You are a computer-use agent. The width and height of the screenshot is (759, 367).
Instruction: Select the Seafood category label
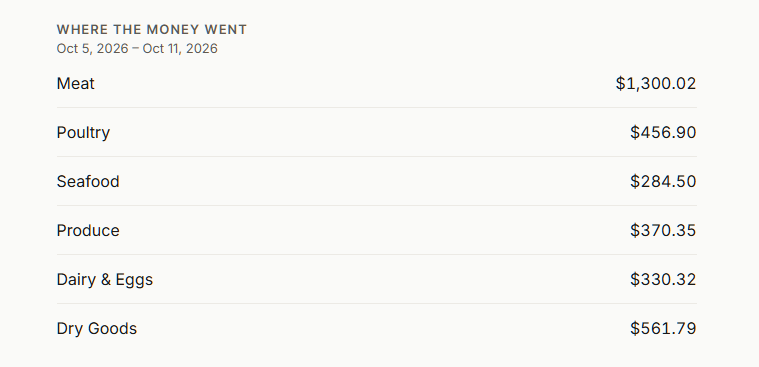point(88,181)
